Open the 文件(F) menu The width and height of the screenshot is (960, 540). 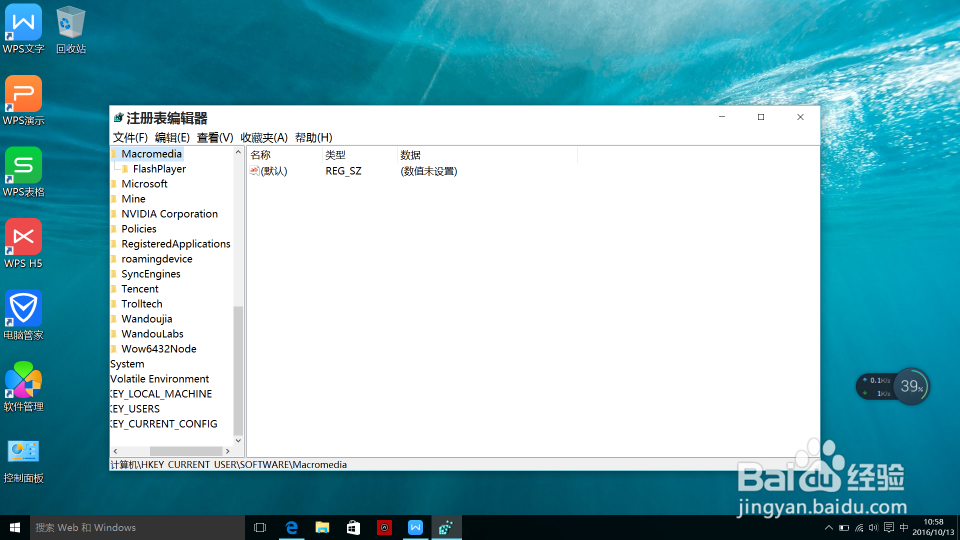[130, 138]
